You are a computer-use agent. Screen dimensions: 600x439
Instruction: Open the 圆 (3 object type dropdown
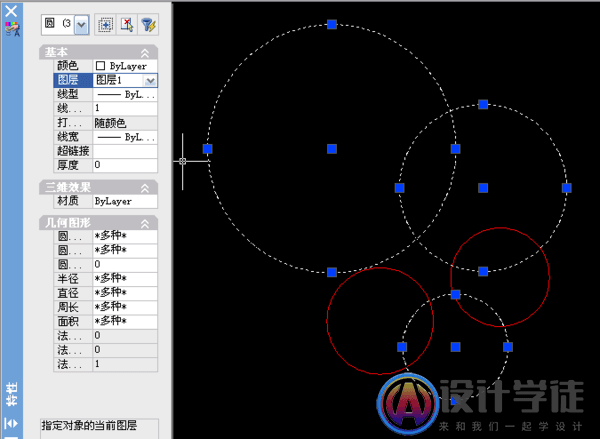pos(82,25)
